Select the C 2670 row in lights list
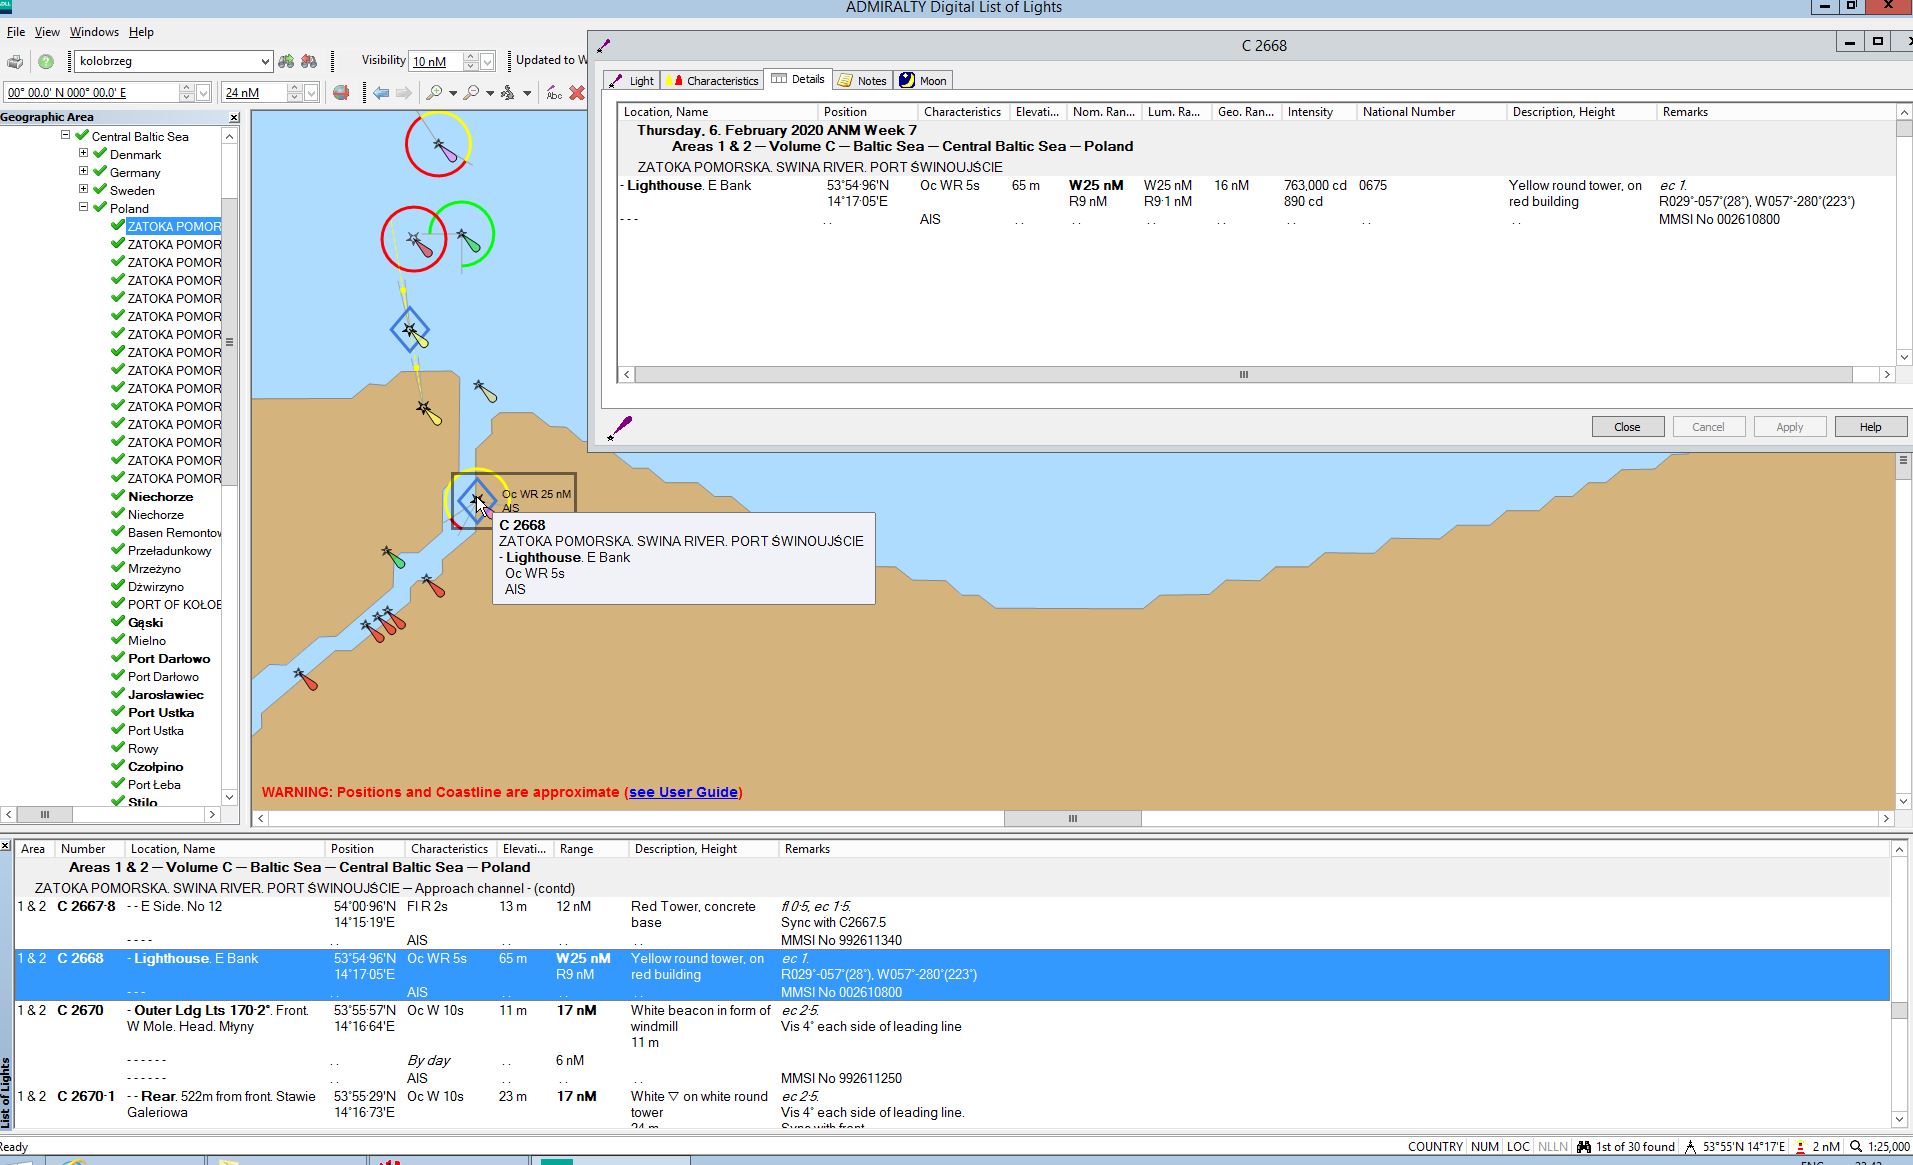Image resolution: width=1913 pixels, height=1165 pixels. tap(80, 1011)
